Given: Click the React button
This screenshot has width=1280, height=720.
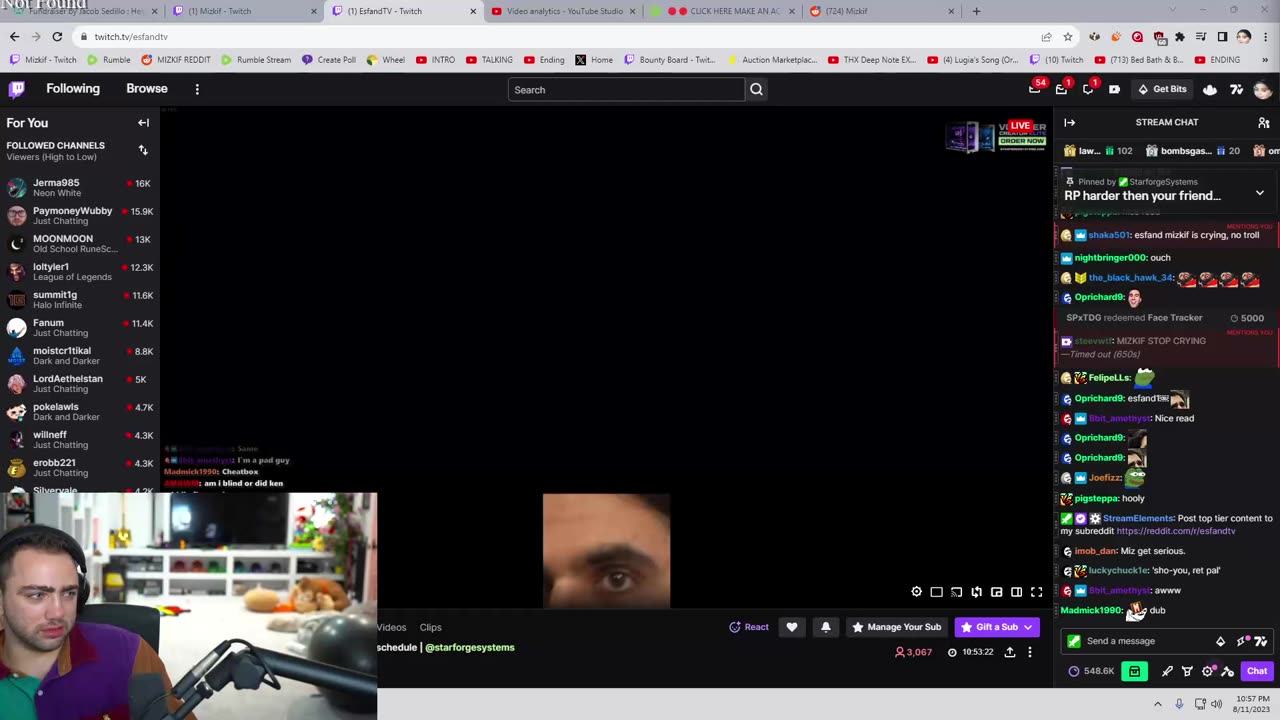Looking at the screenshot, I should [749, 627].
